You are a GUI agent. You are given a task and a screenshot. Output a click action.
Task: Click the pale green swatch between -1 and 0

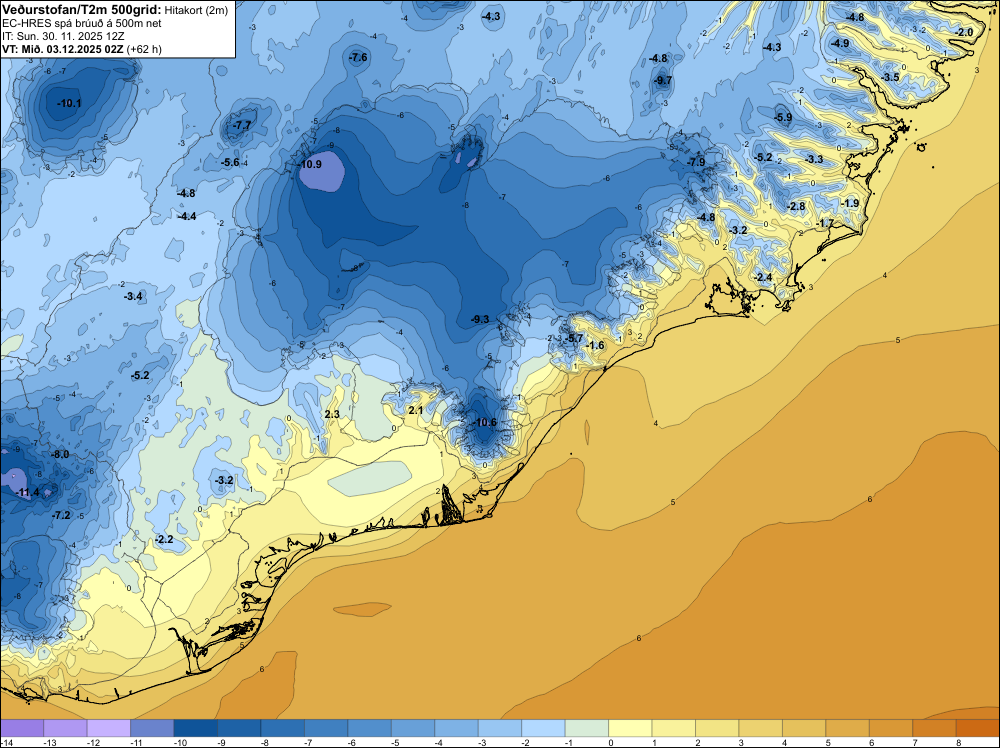pyautogui.click(x=587, y=728)
